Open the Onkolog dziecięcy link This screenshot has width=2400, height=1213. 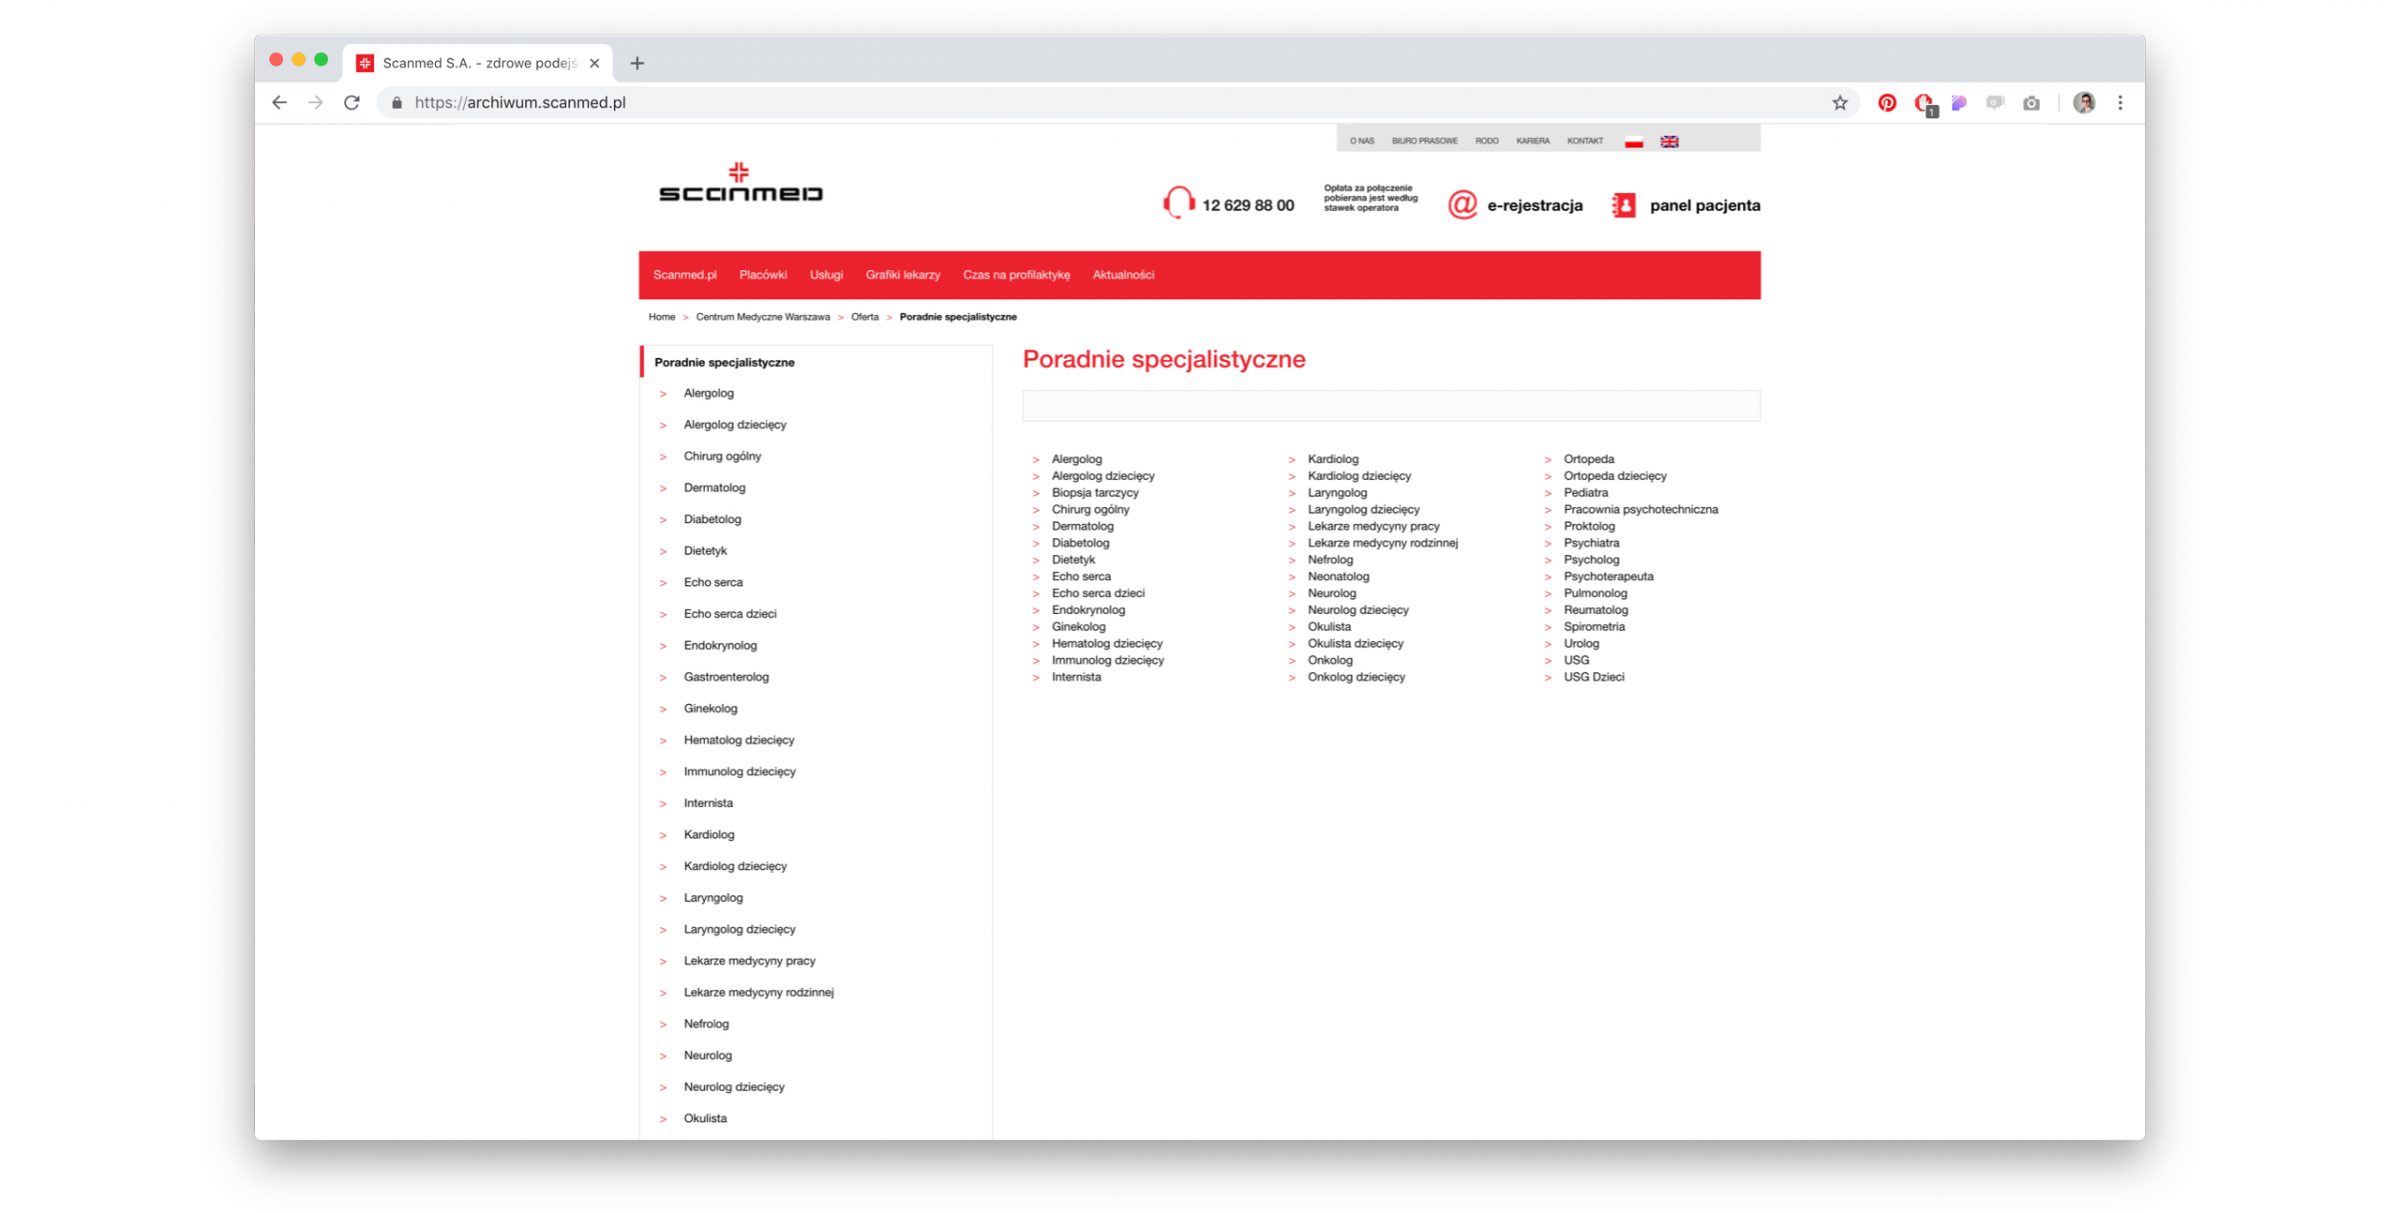[1356, 677]
